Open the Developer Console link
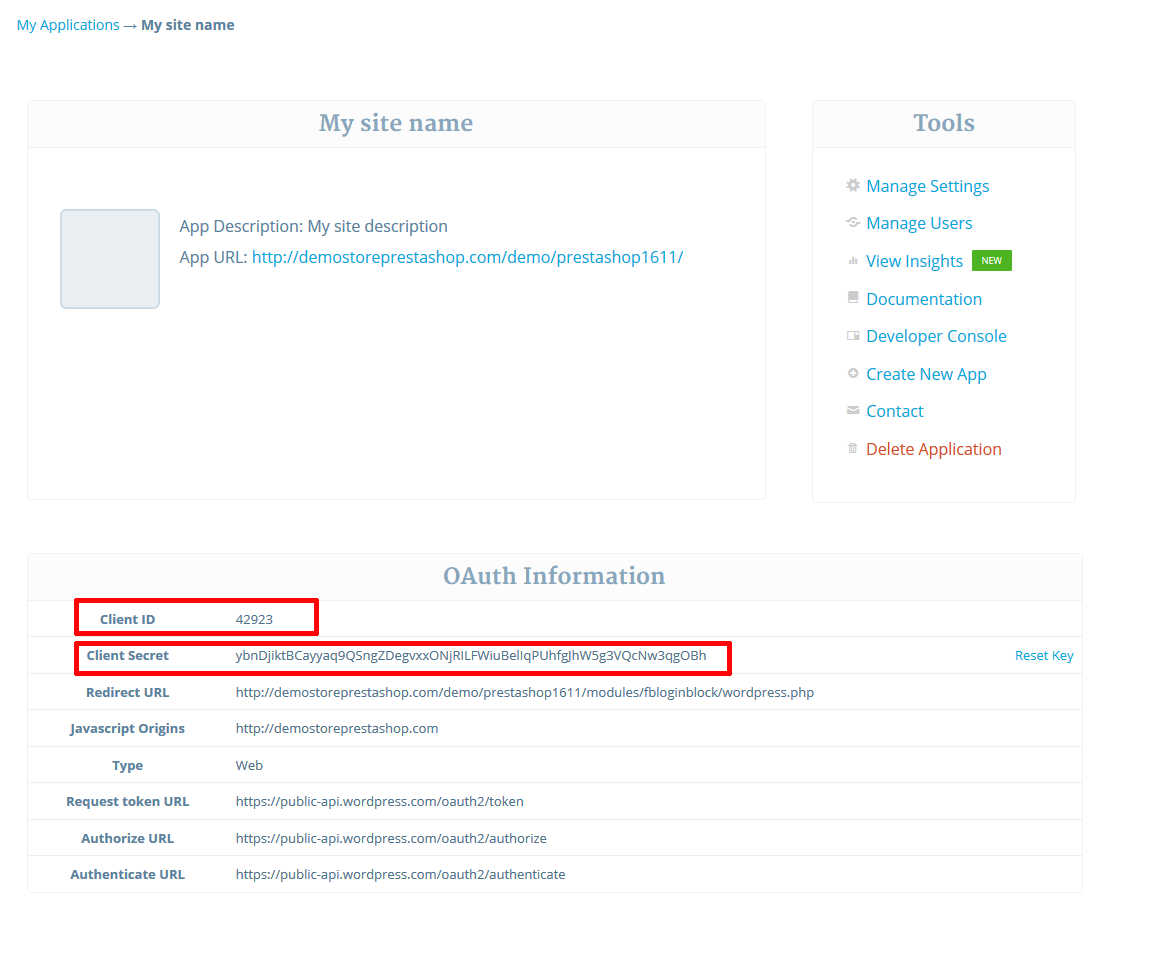The height and width of the screenshot is (953, 1156). pos(936,336)
